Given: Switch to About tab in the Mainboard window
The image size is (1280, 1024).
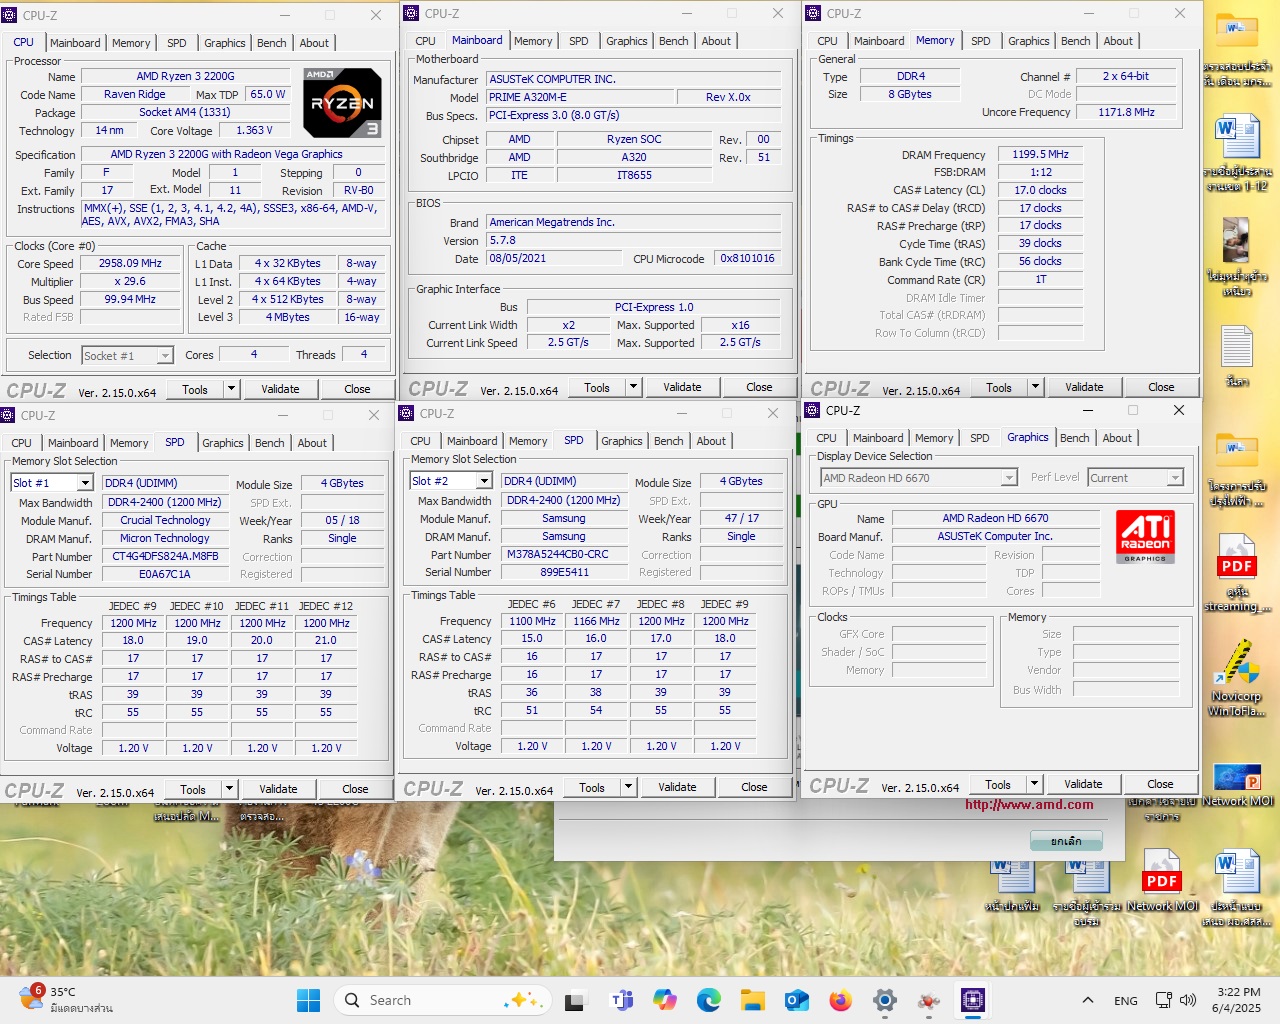Looking at the screenshot, I should pos(716,41).
